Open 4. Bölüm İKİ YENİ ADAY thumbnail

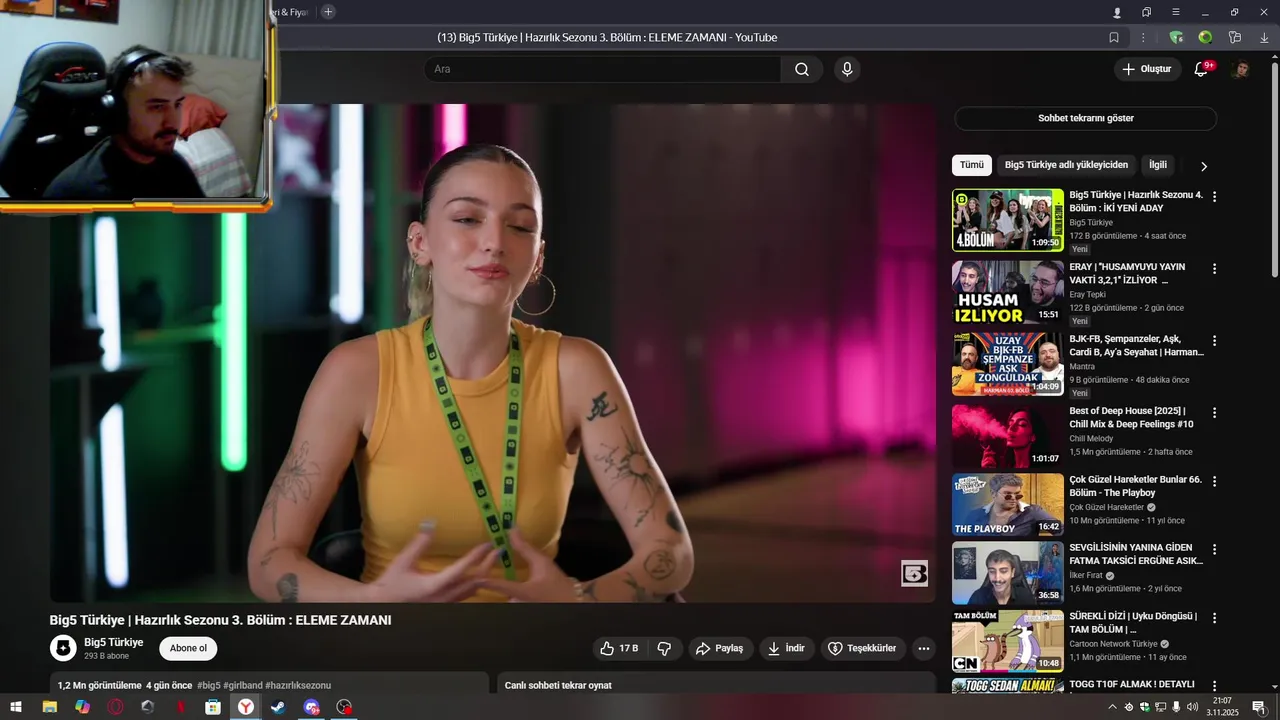click(x=1008, y=220)
